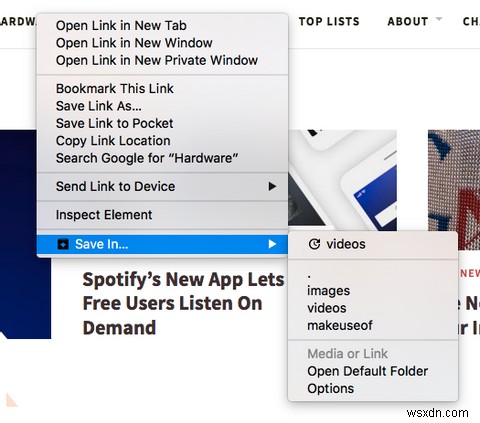Open the Top Lists navigation link

tap(329, 22)
